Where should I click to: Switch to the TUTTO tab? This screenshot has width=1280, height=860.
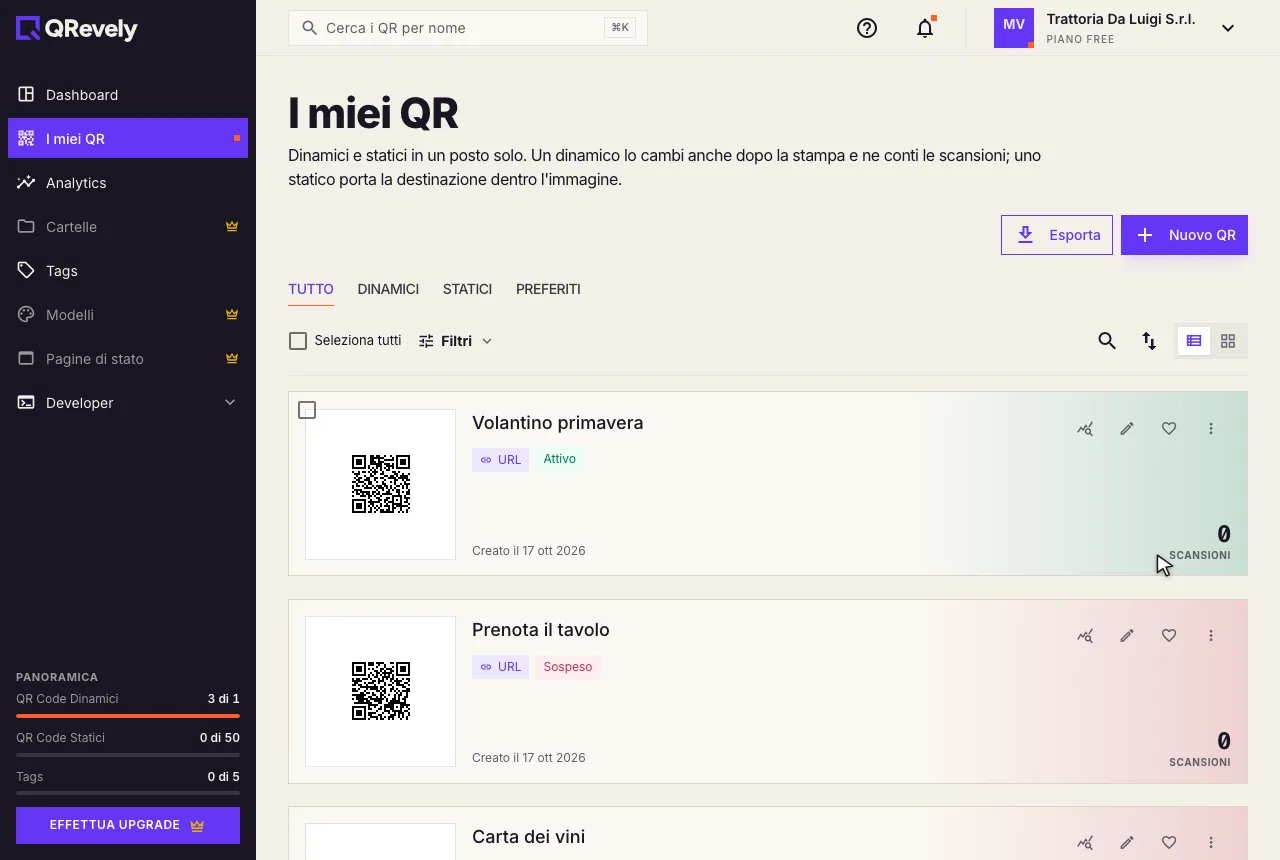pos(311,289)
